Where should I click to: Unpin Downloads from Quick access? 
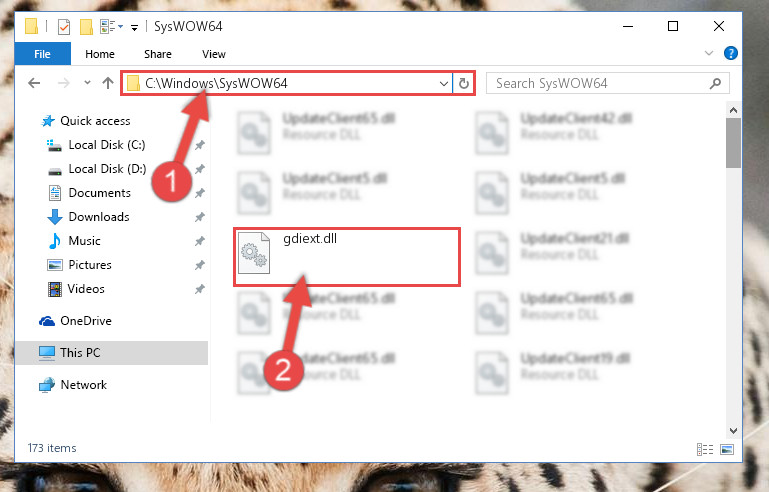(200, 217)
